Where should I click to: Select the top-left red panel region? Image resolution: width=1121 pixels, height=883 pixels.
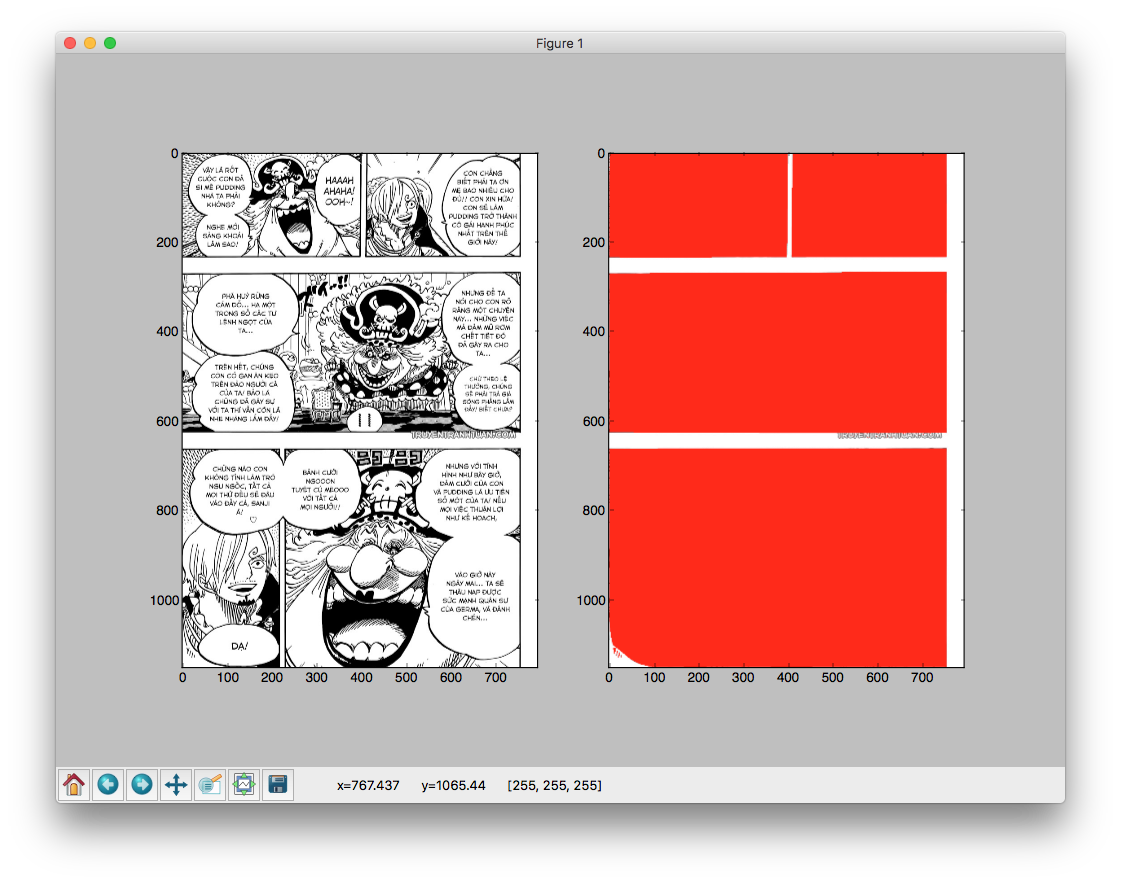[x=698, y=206]
